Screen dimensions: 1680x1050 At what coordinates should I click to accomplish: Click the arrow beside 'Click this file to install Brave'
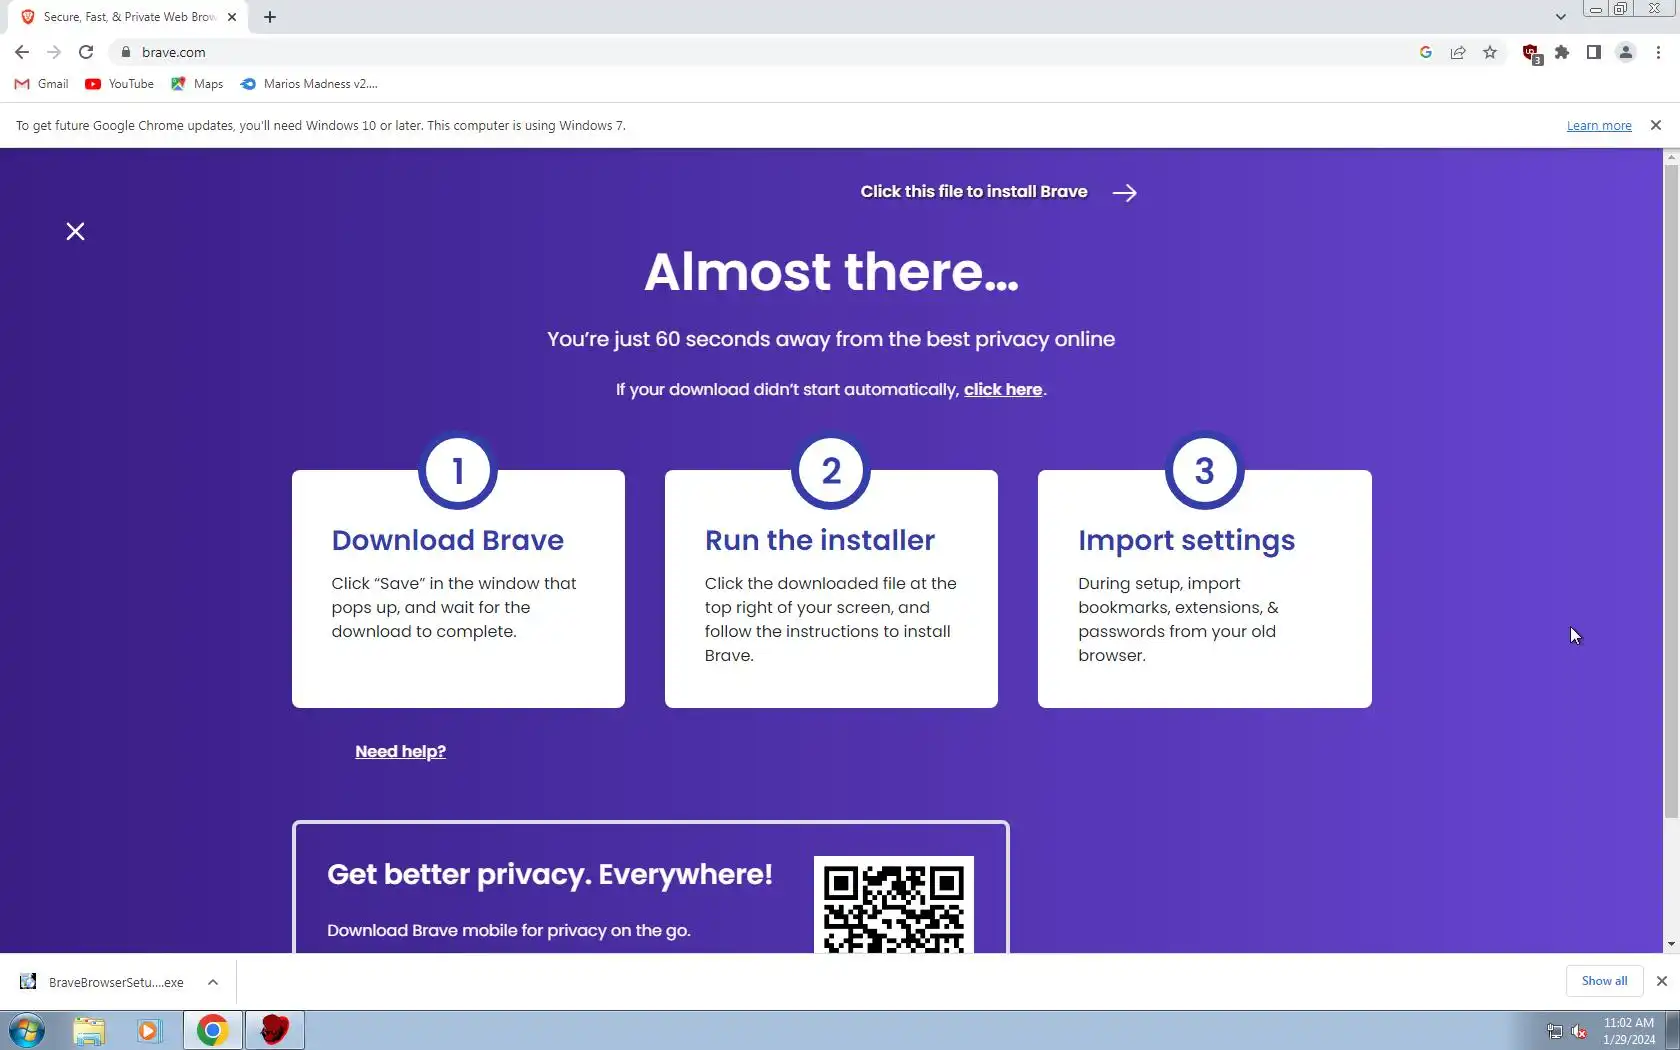click(1125, 193)
